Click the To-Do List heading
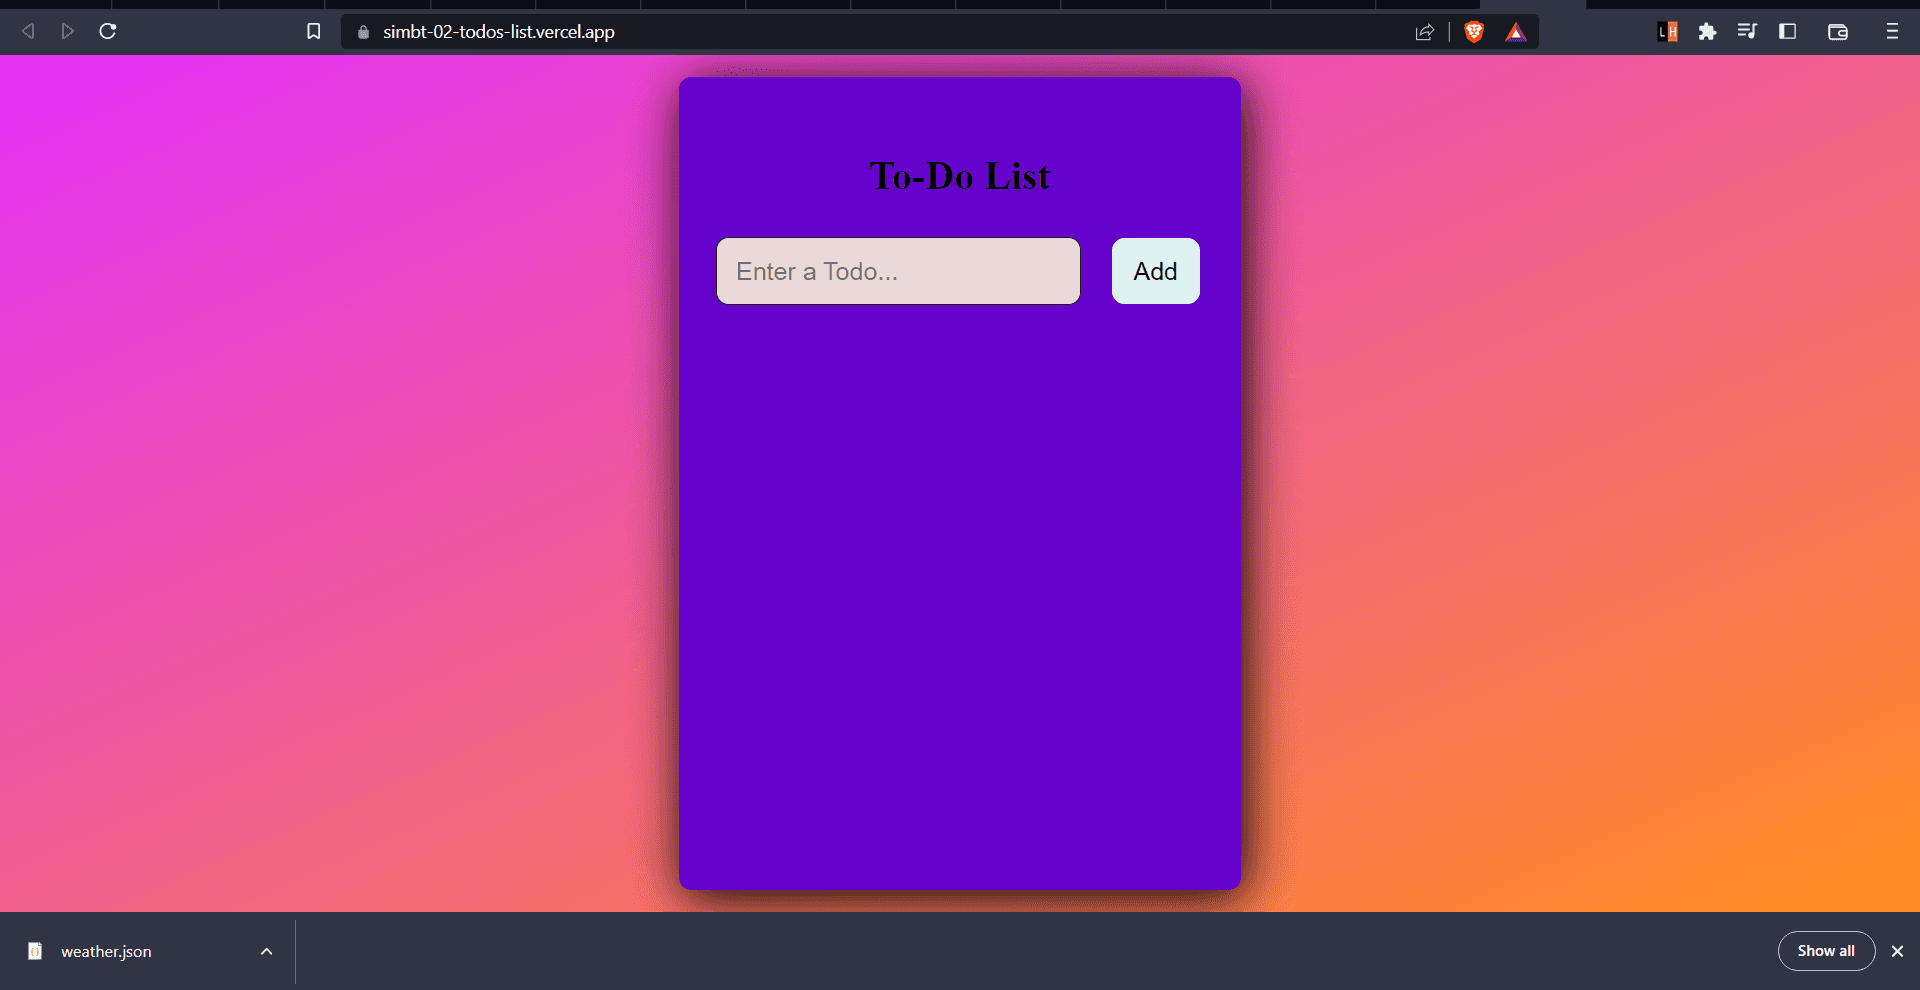Screen dimensions: 1920x990 [x=960, y=176]
